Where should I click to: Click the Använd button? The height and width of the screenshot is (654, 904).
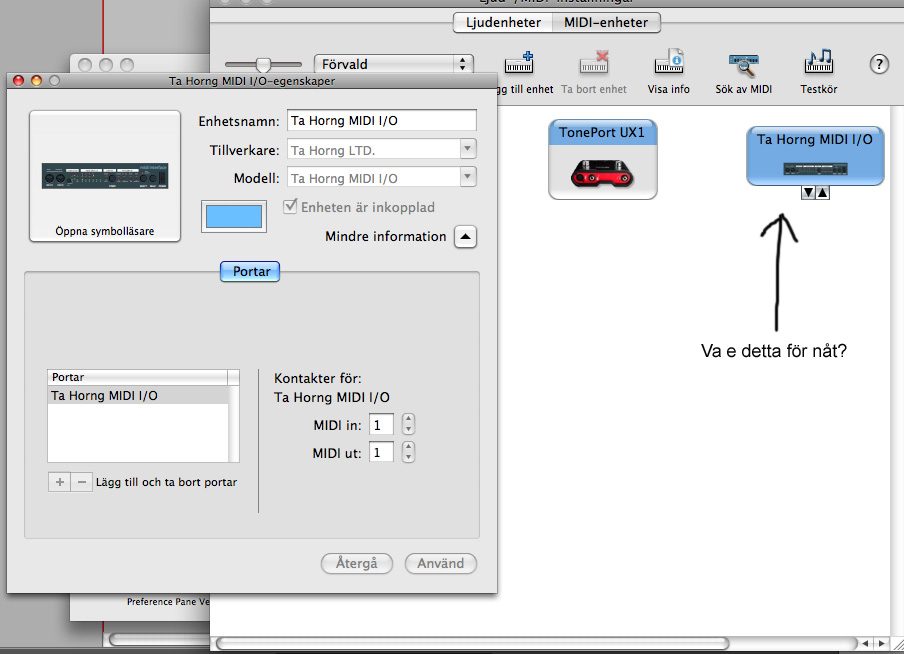point(440,563)
